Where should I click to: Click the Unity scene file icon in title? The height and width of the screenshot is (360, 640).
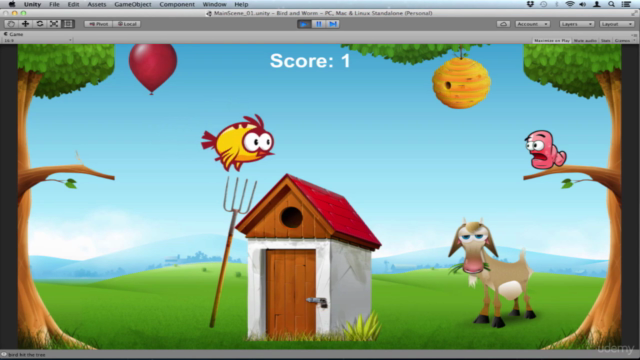(209, 13)
